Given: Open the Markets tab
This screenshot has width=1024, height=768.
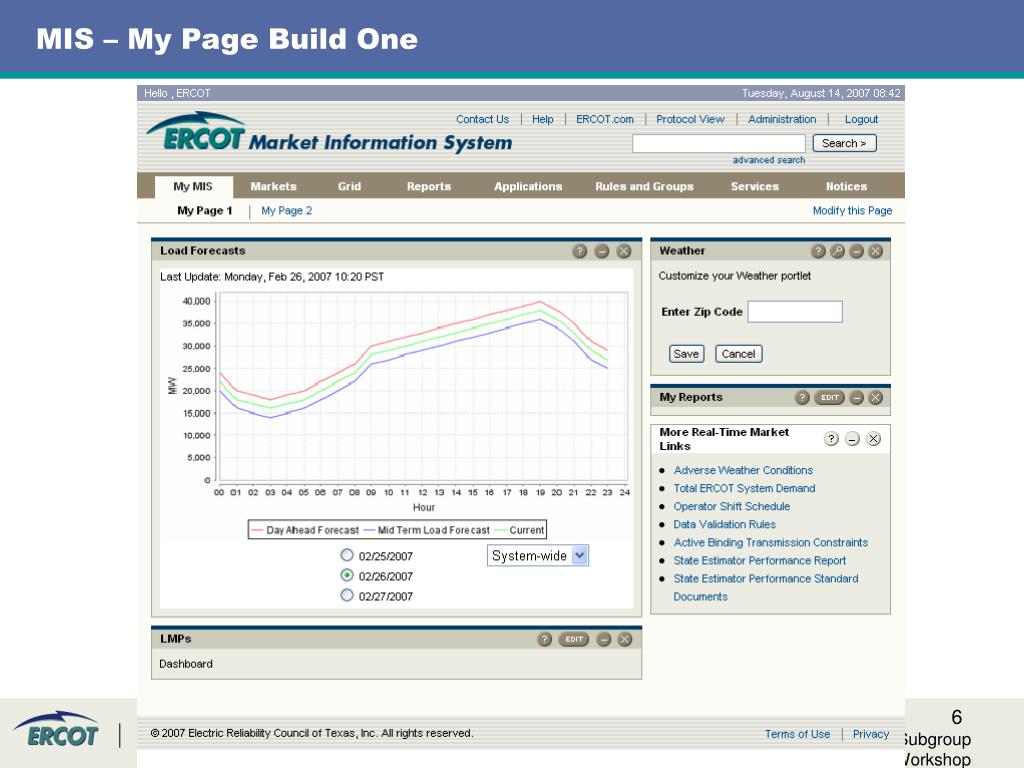Looking at the screenshot, I should 273,186.
